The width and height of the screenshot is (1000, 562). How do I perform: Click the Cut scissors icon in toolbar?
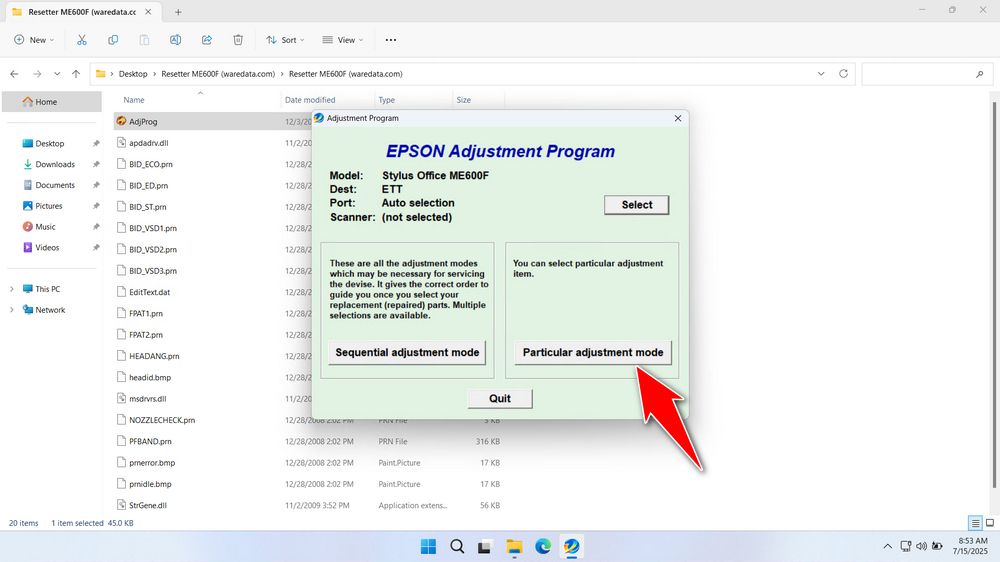click(x=82, y=40)
